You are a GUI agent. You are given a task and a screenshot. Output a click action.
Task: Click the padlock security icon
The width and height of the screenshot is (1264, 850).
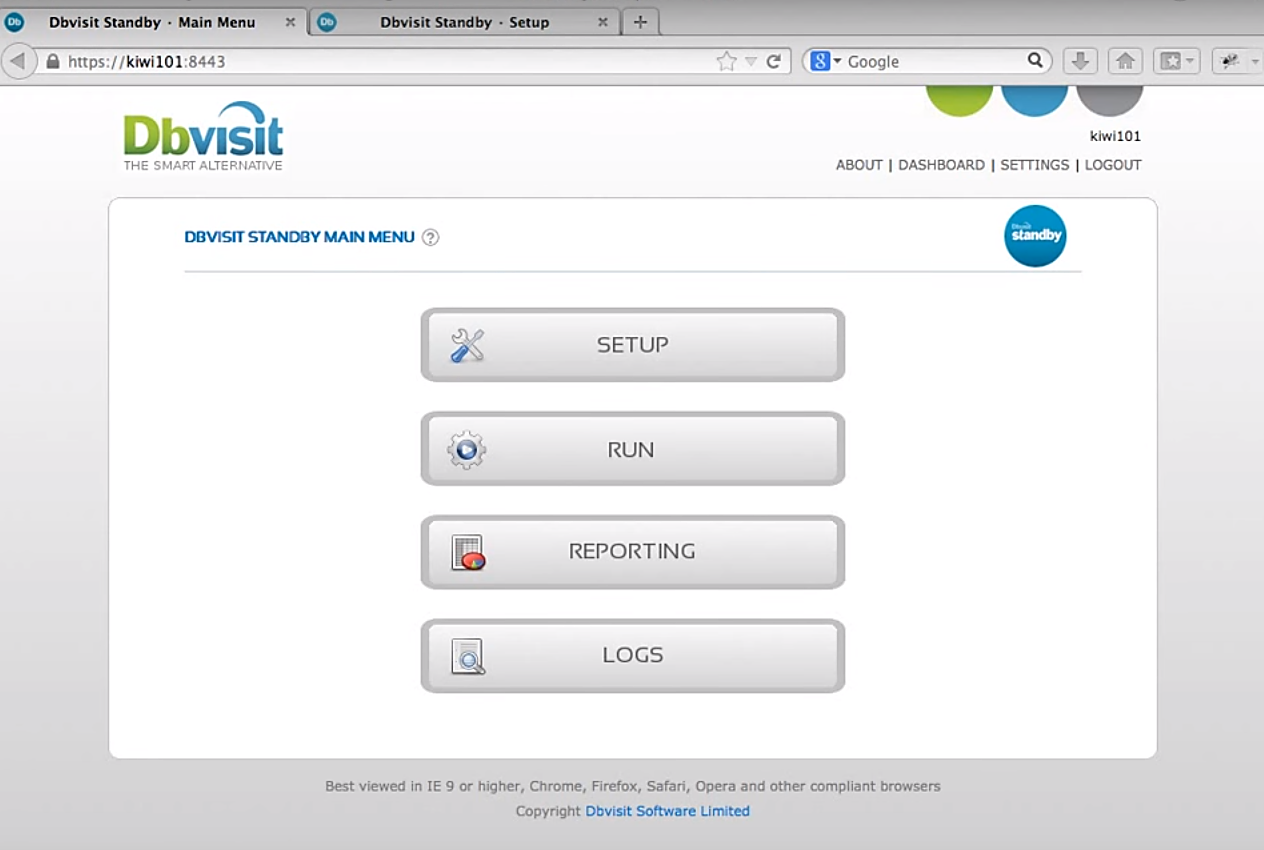[x=53, y=61]
